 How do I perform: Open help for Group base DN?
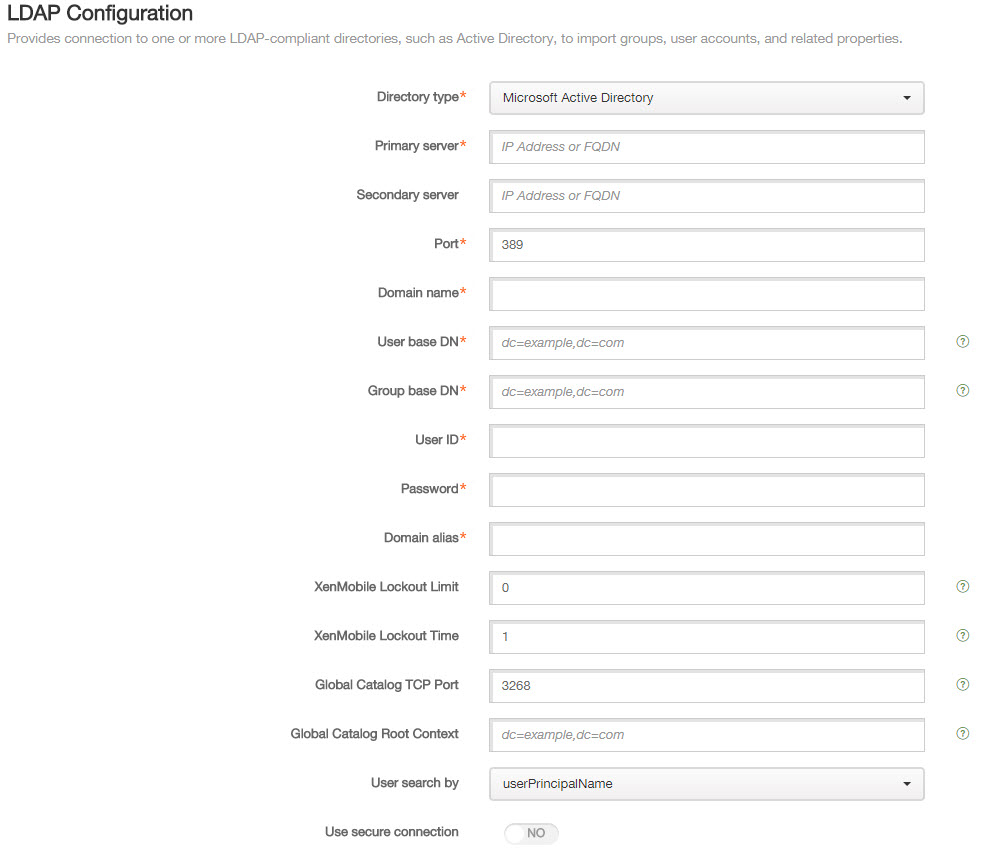coord(962,390)
